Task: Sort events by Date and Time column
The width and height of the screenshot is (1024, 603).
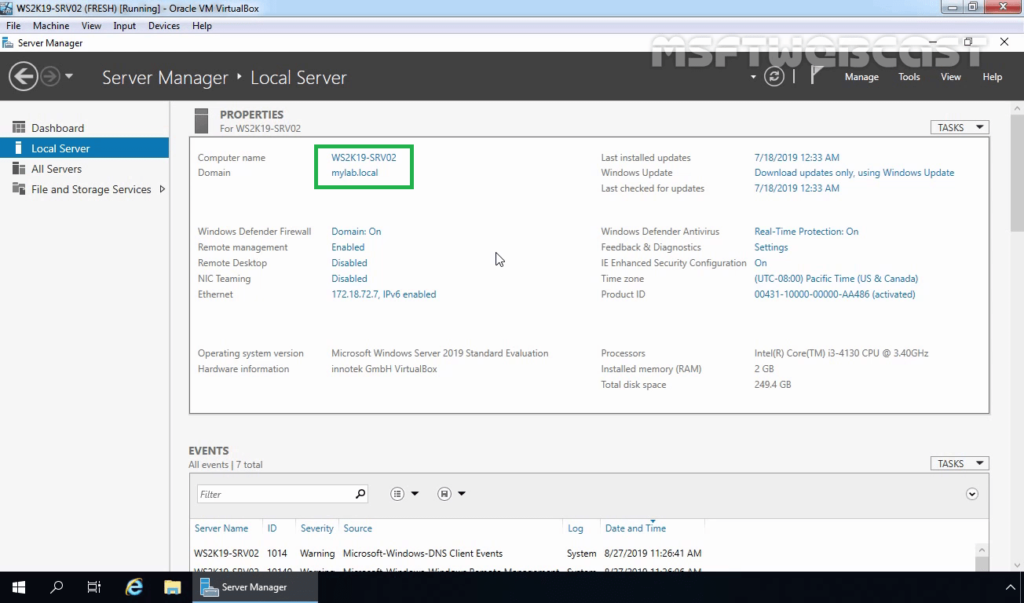Action: [635, 528]
